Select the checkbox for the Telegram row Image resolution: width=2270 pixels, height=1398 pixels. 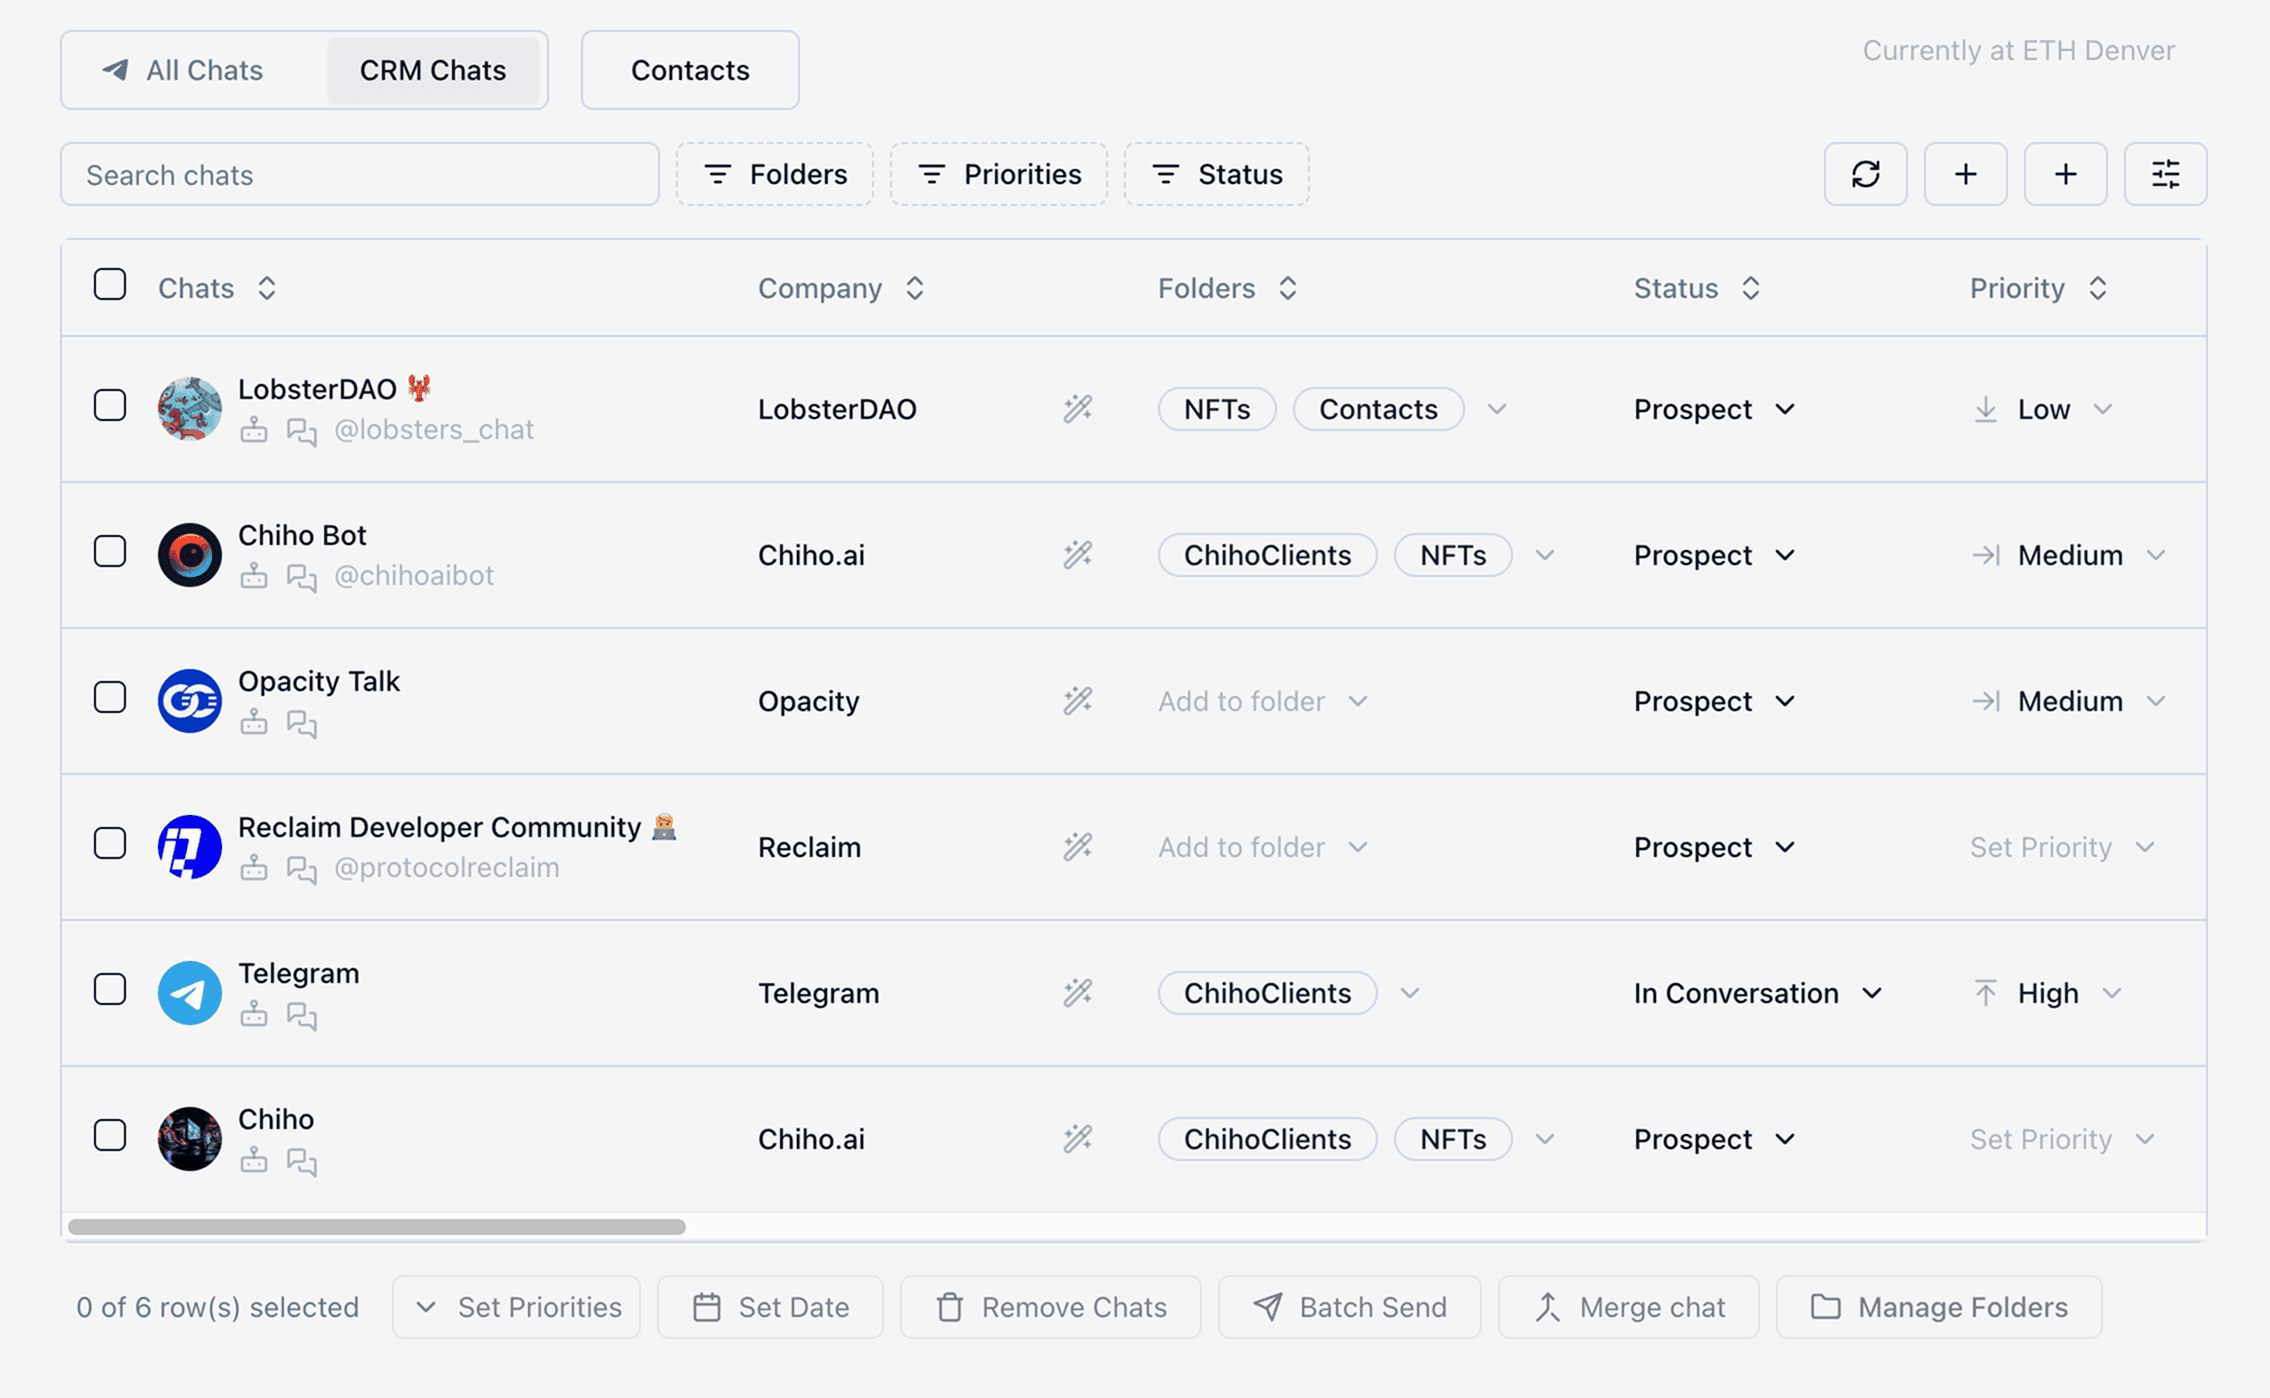point(110,989)
